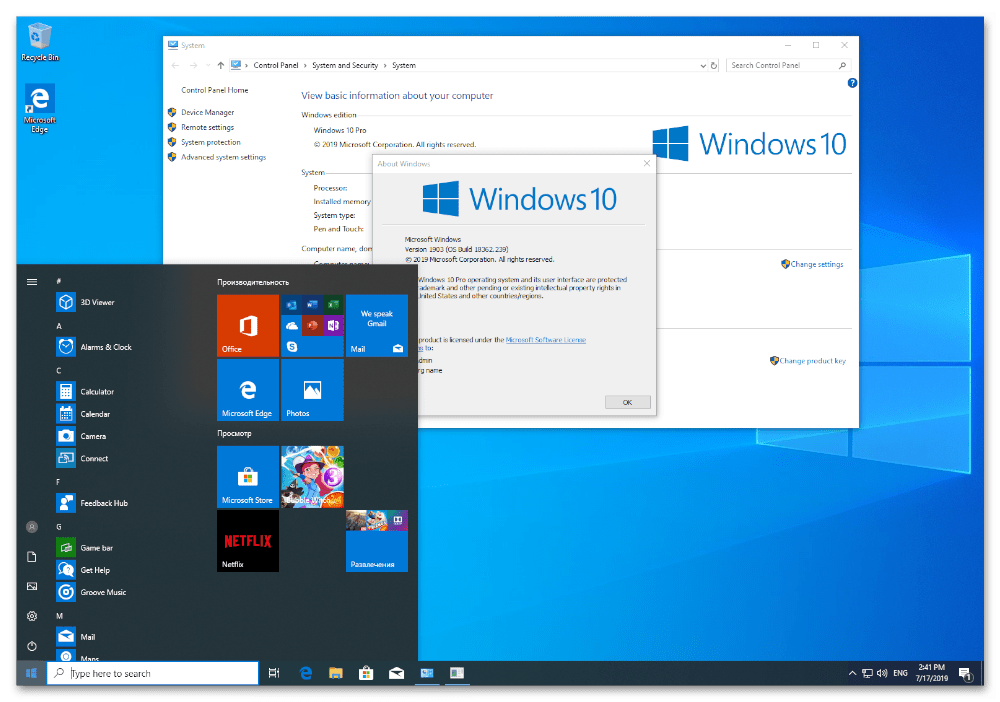Click the Power icon in Start menu
This screenshot has height=702, width=1000.
pos(32,646)
